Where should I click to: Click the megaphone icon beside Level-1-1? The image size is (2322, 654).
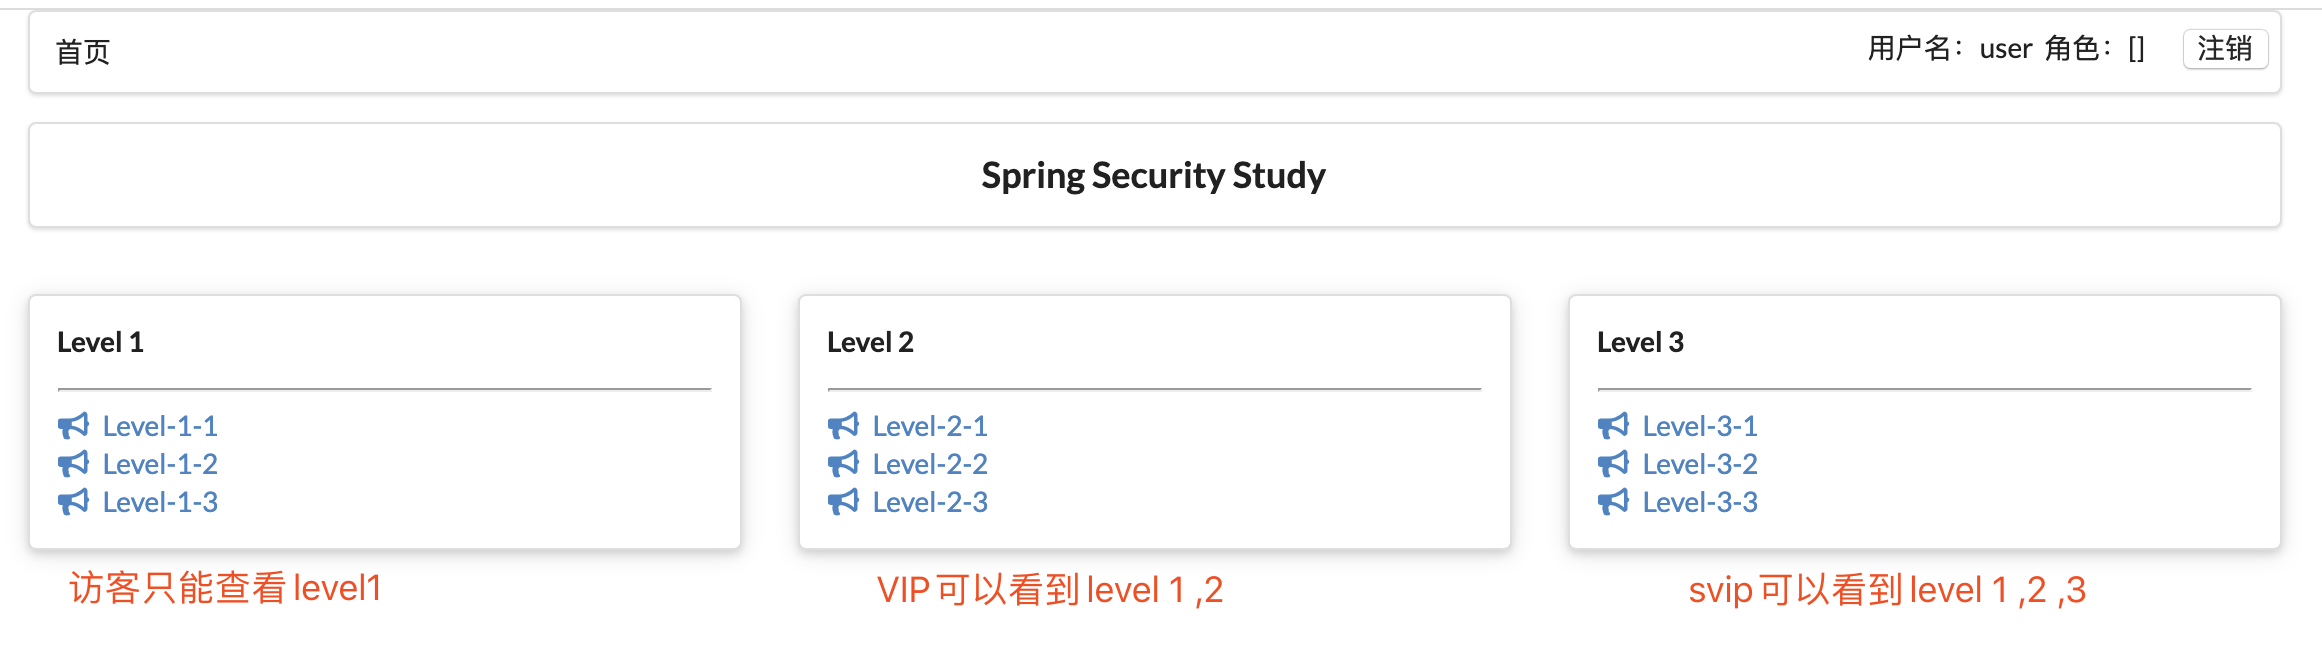(73, 426)
